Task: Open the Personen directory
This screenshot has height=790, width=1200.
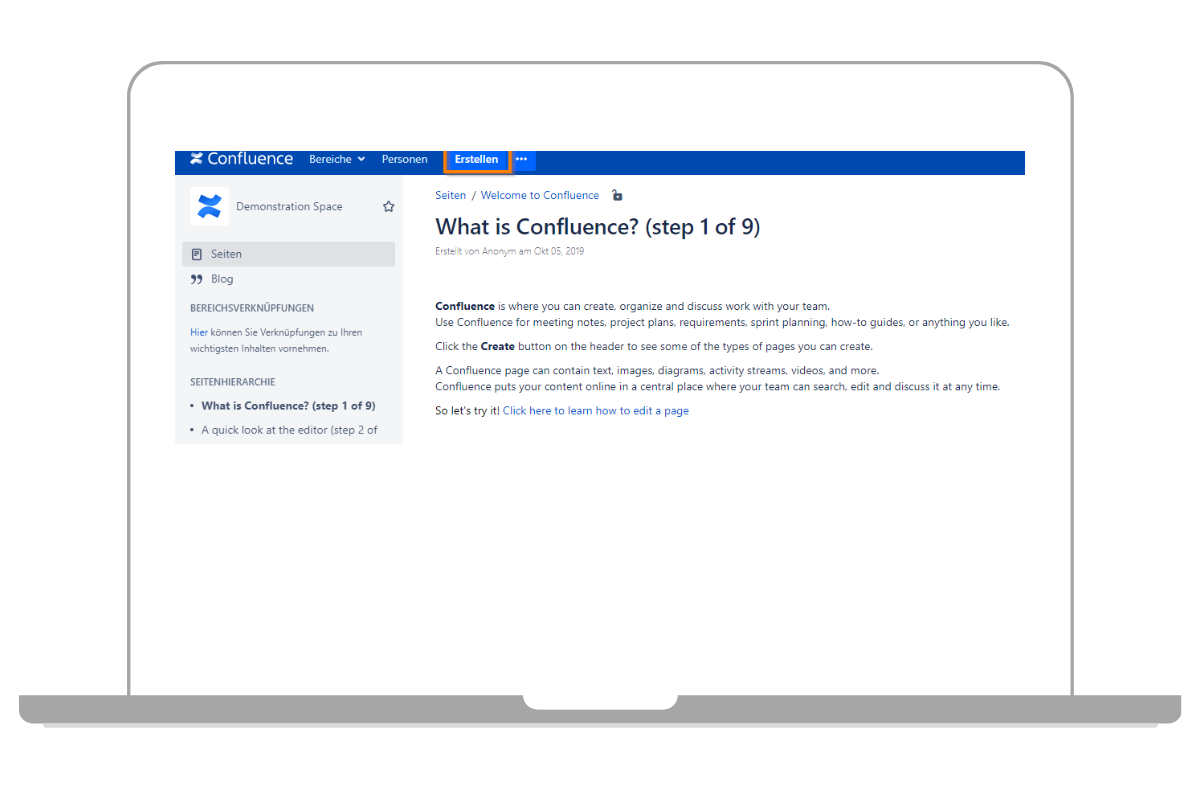Action: 404,159
